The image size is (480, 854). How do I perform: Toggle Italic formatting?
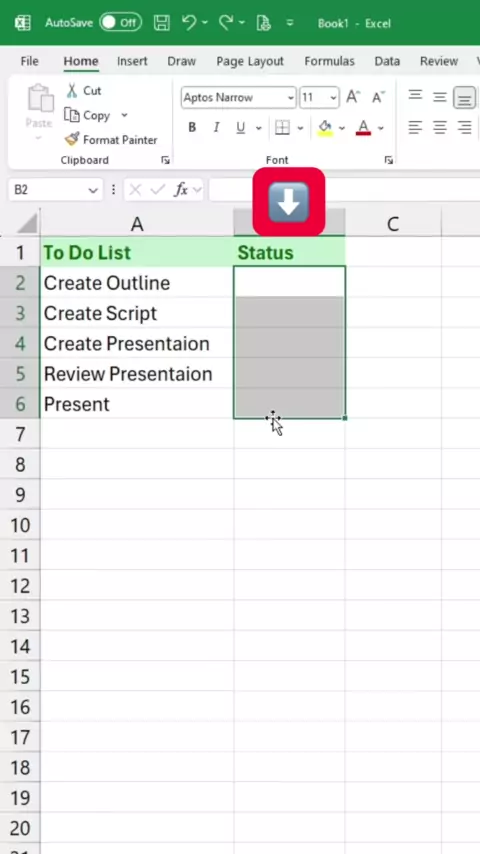[x=216, y=128]
